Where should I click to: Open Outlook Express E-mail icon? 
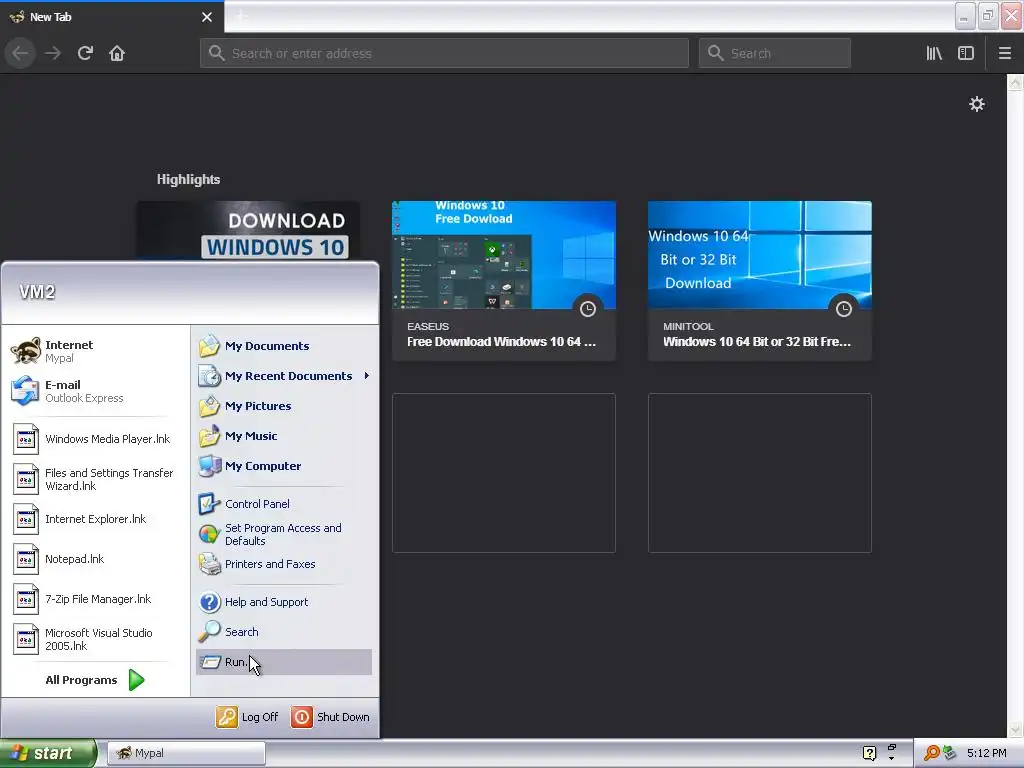click(25, 391)
